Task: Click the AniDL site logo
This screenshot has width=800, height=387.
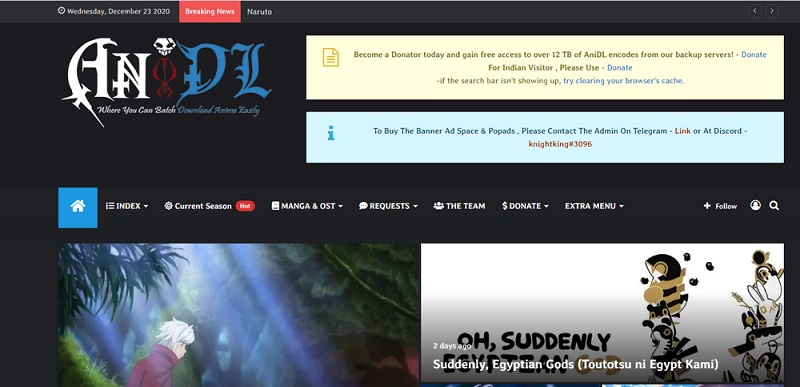Action: 167,82
